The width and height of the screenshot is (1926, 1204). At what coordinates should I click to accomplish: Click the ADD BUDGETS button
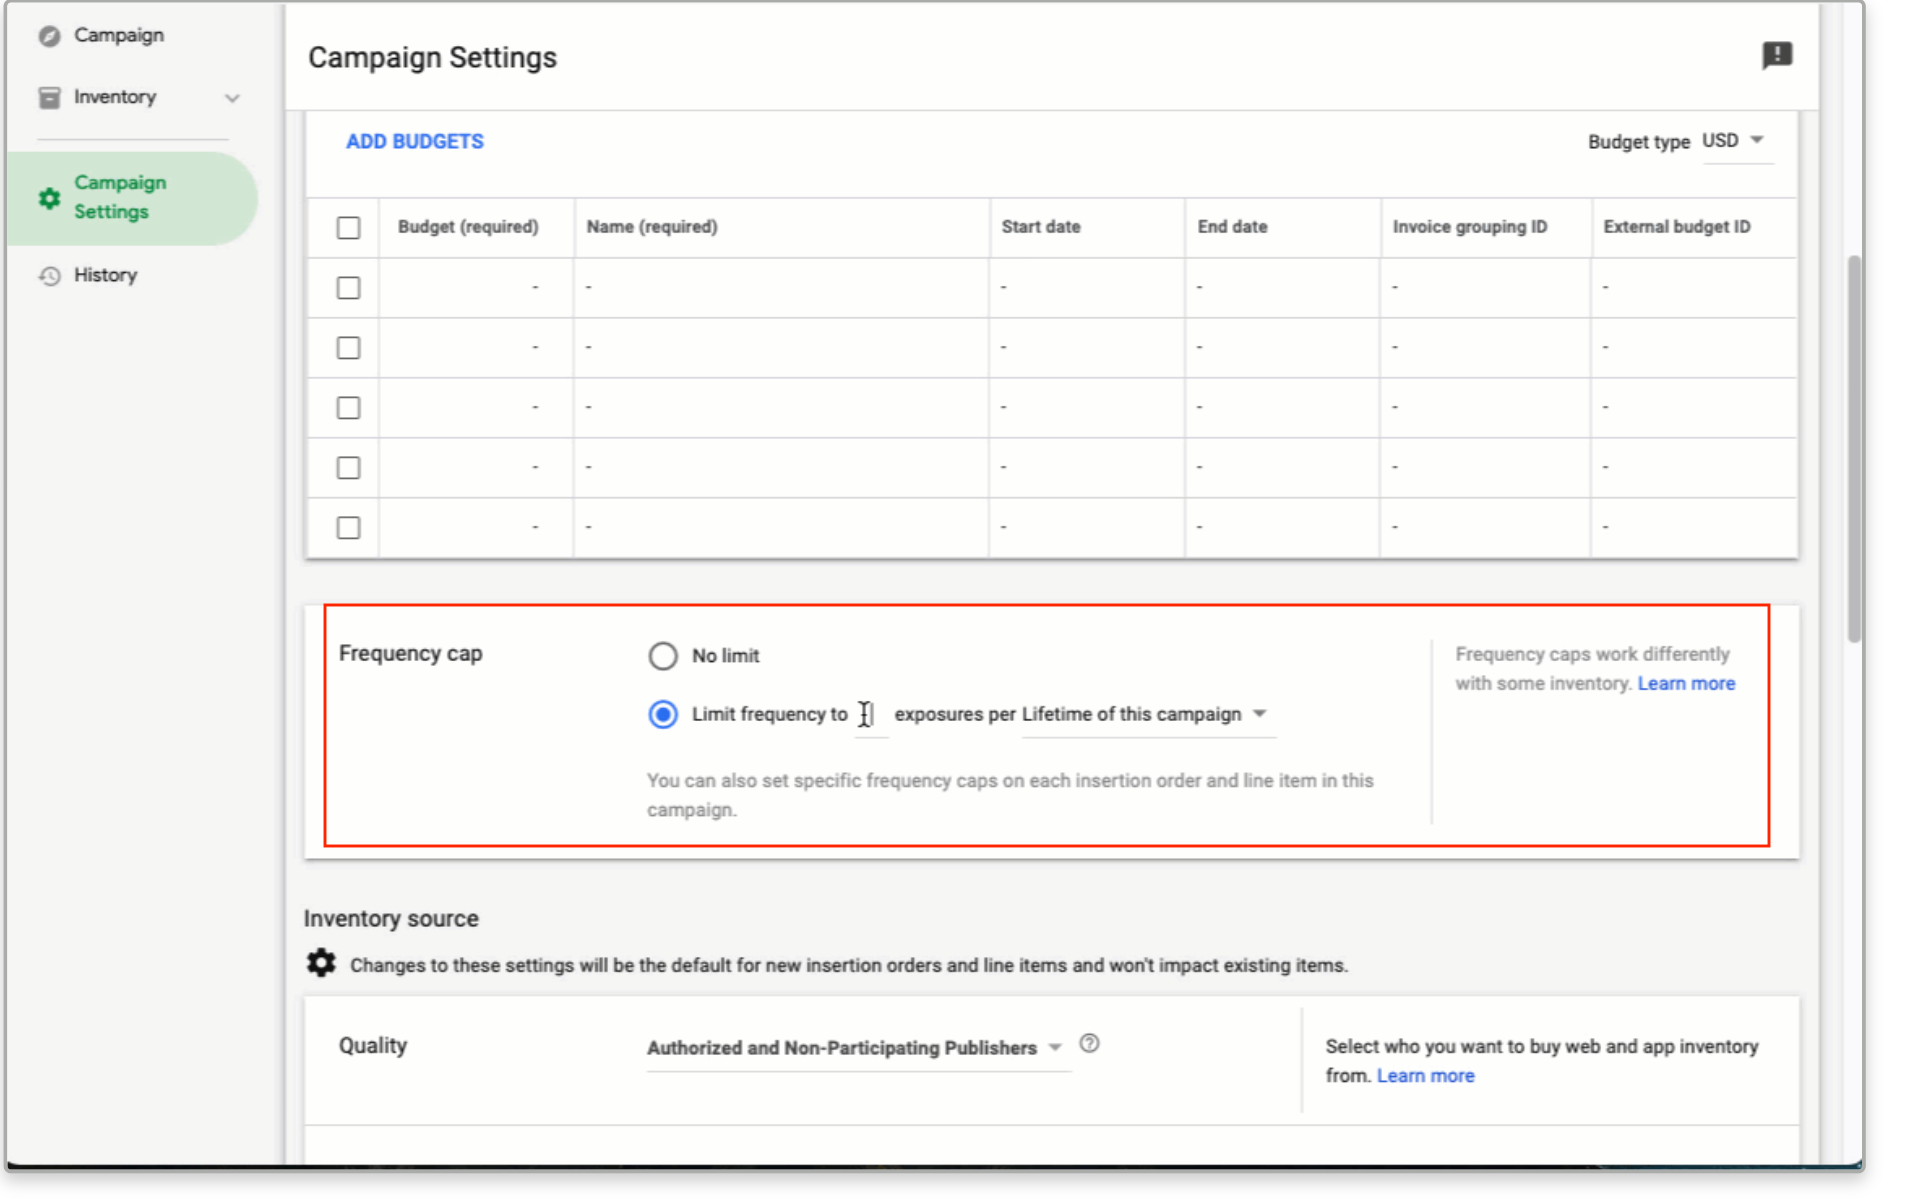point(414,142)
